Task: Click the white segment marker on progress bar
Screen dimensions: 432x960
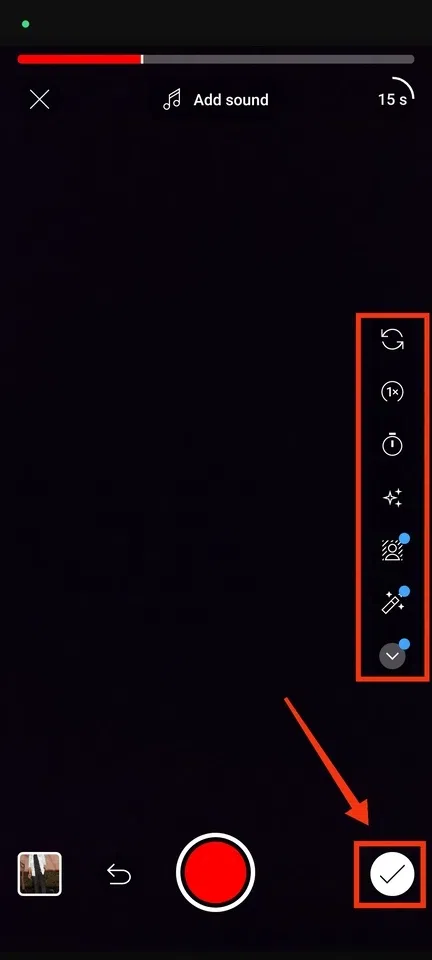Action: click(x=143, y=59)
